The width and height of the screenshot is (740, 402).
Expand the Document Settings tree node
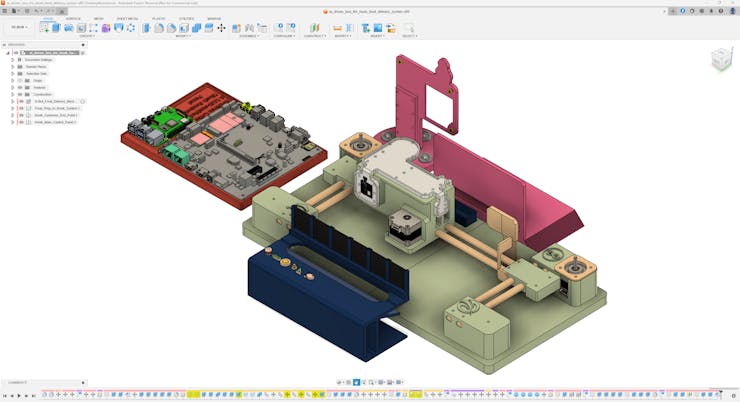[13, 60]
